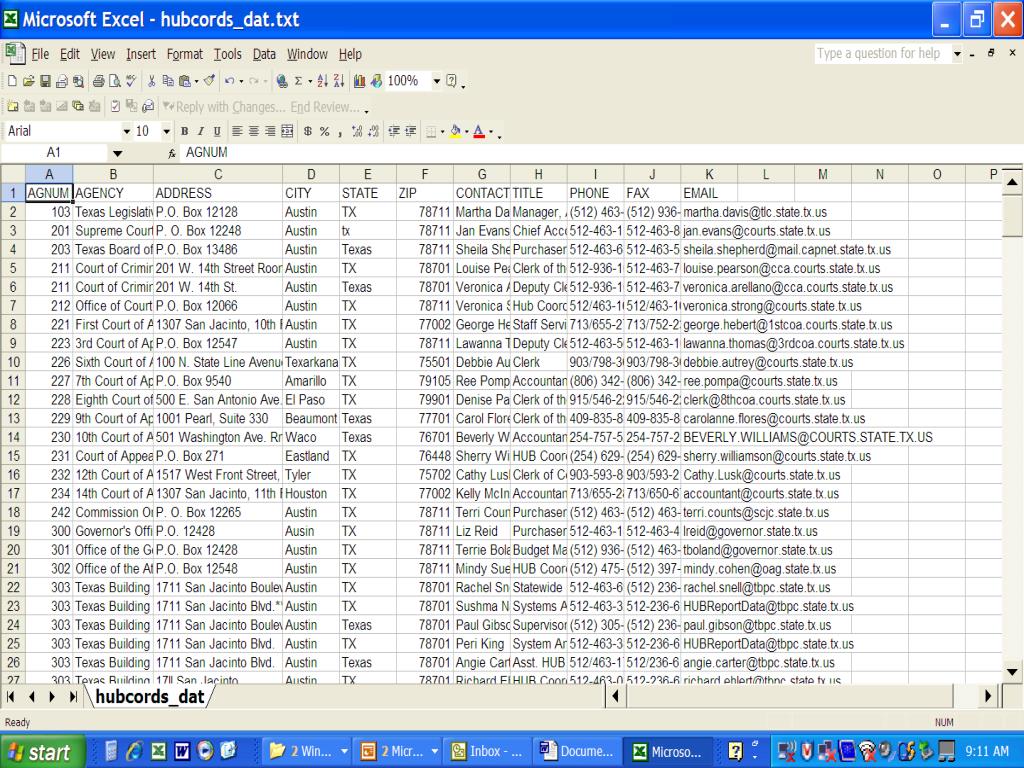
Task: Expand the Font Color palette arrow
Action: pyautogui.click(x=491, y=131)
